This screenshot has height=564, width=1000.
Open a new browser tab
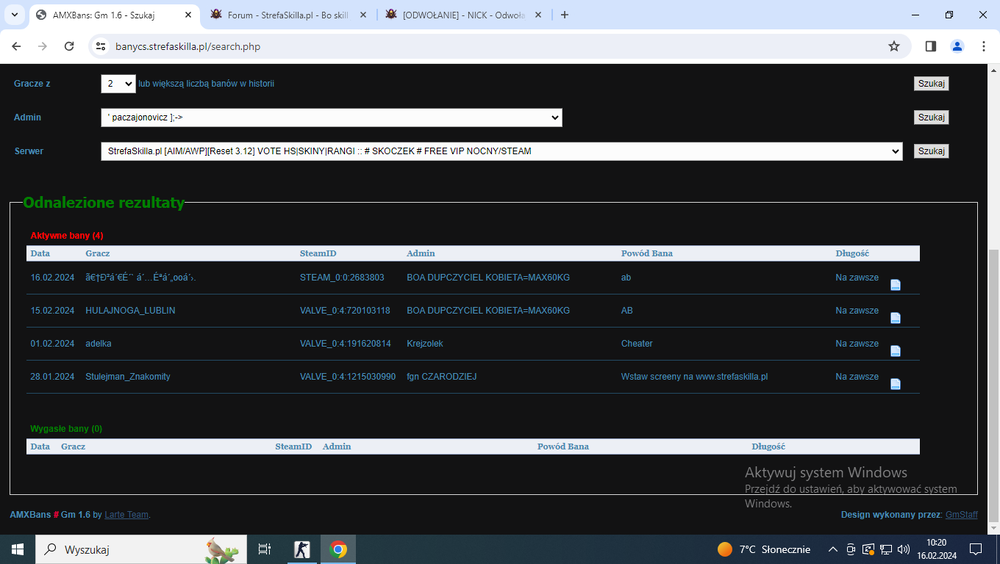(x=564, y=15)
